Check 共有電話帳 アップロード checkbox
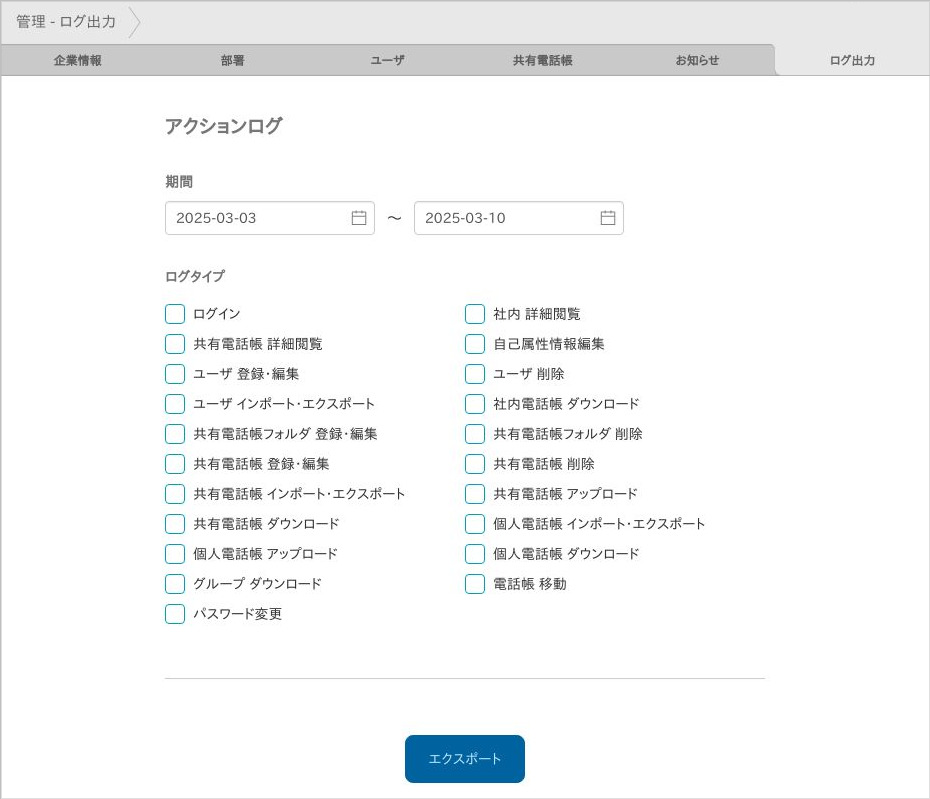Screen dimensions: 930x799 click(475, 494)
